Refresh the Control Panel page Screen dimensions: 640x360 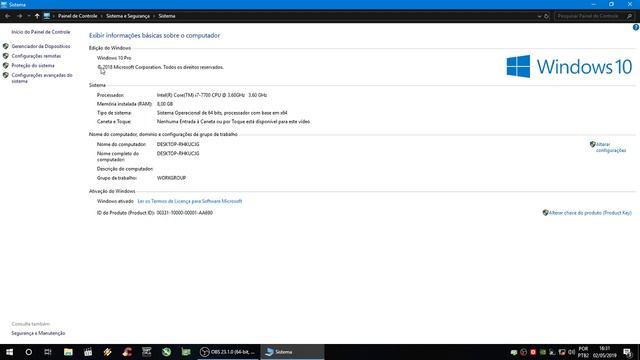547,16
